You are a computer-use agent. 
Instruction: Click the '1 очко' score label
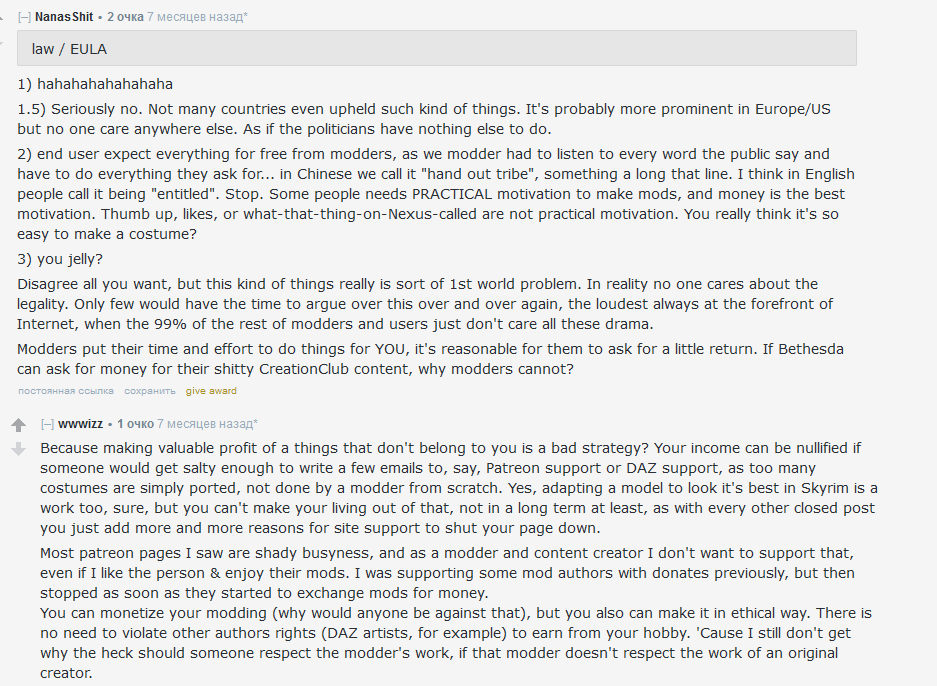(x=135, y=424)
